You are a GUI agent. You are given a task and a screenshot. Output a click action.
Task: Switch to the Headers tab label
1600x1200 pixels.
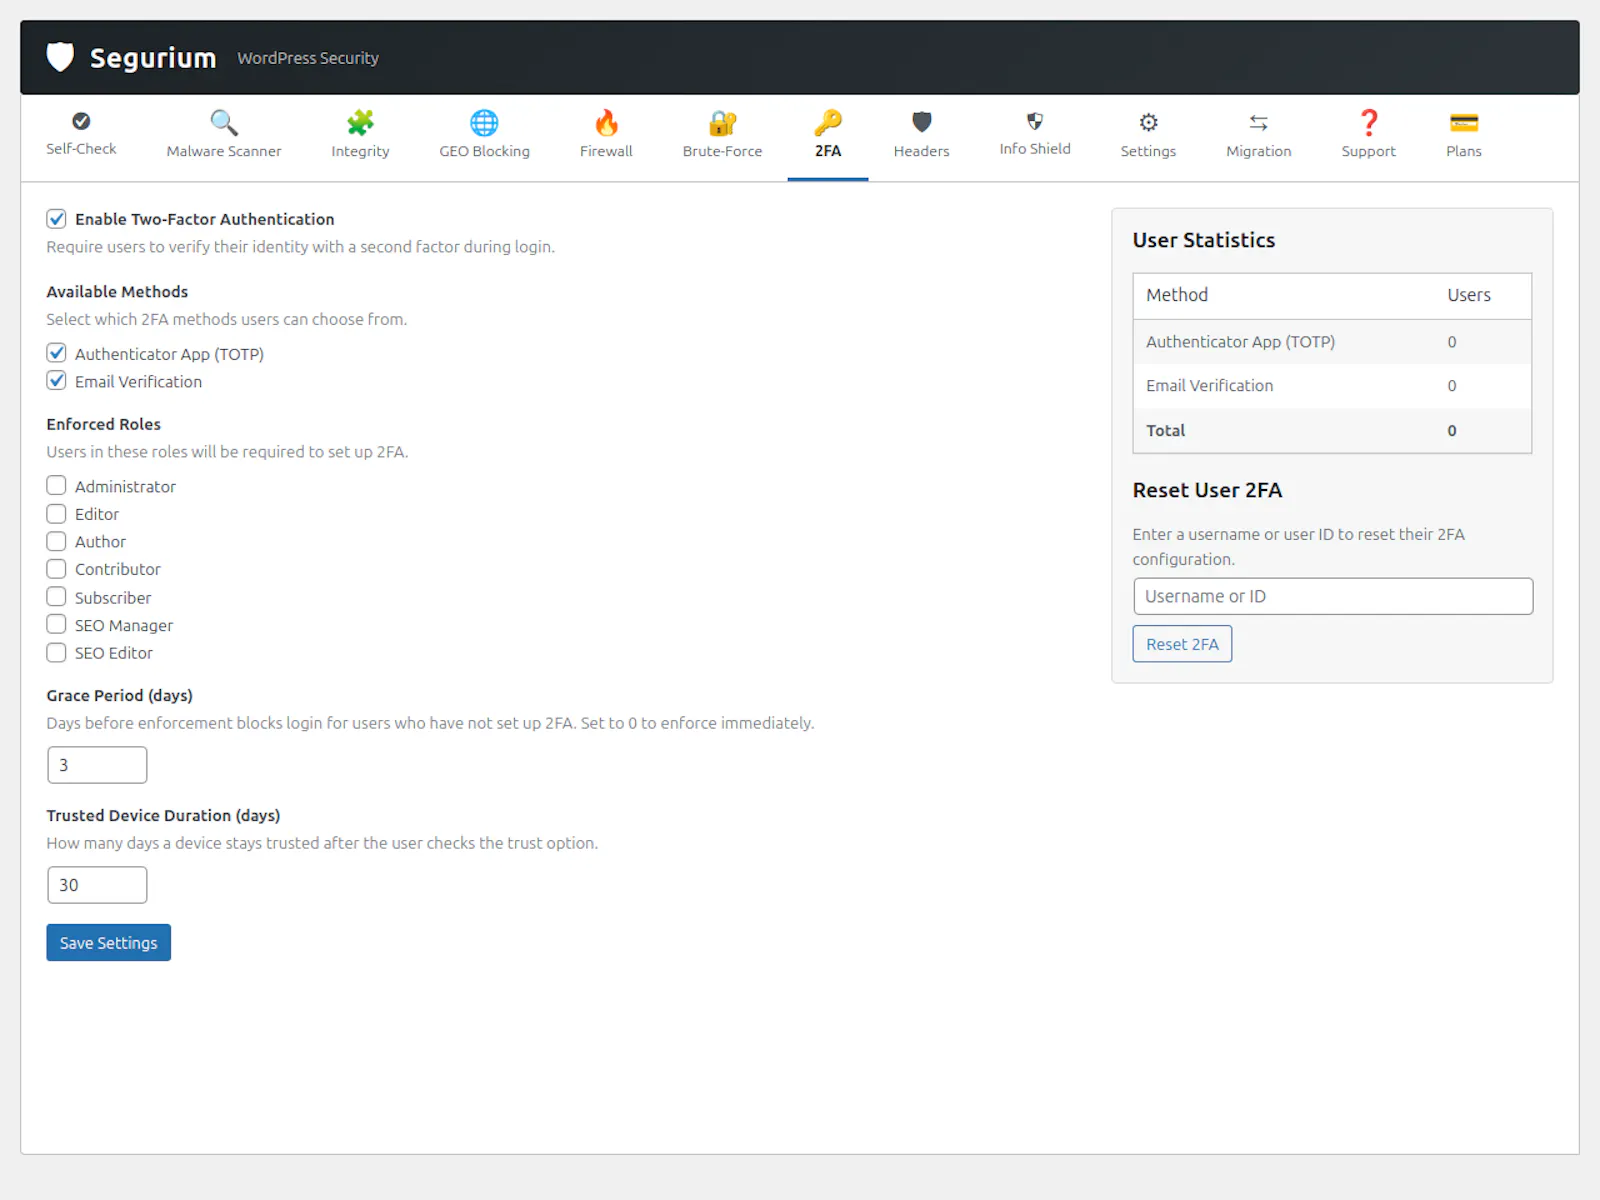pos(922,151)
